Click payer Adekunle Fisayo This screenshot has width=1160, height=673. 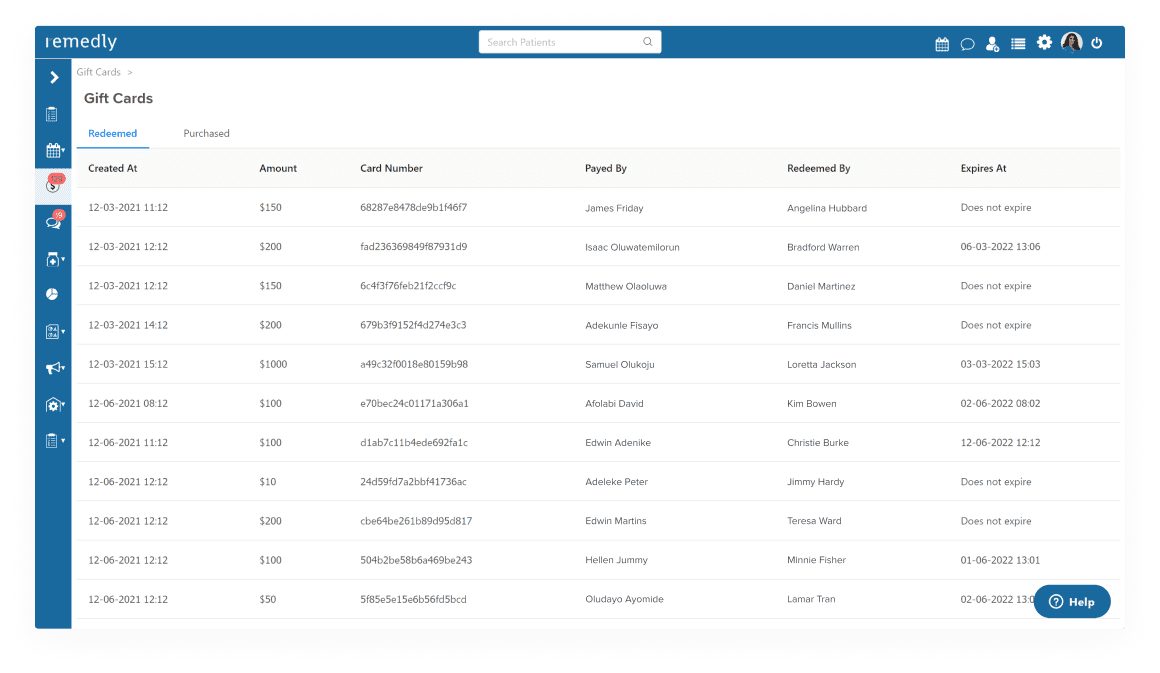[x=621, y=325]
